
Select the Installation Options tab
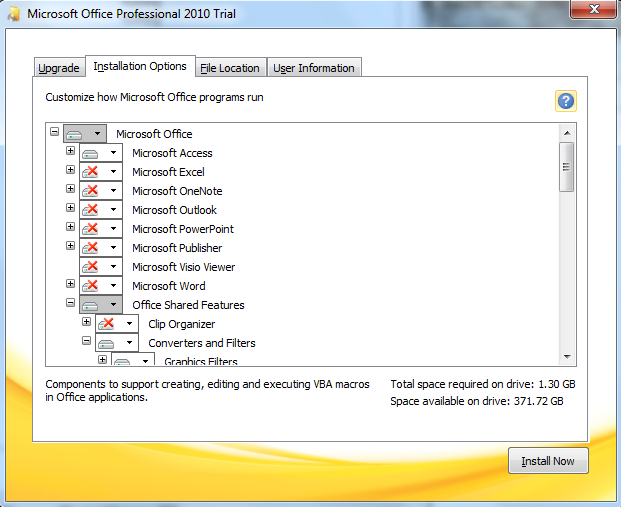tap(140, 66)
